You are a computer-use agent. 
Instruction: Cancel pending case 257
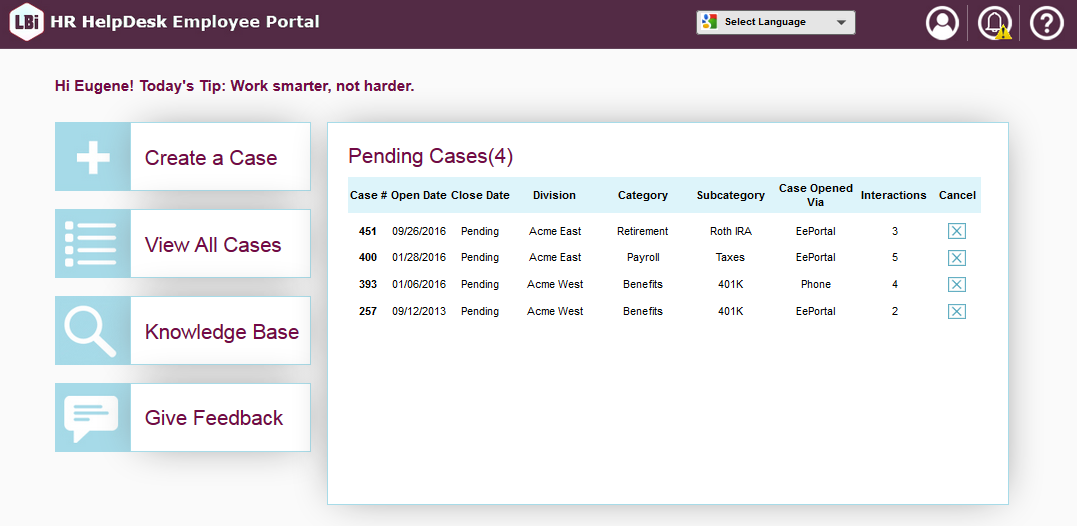click(956, 312)
